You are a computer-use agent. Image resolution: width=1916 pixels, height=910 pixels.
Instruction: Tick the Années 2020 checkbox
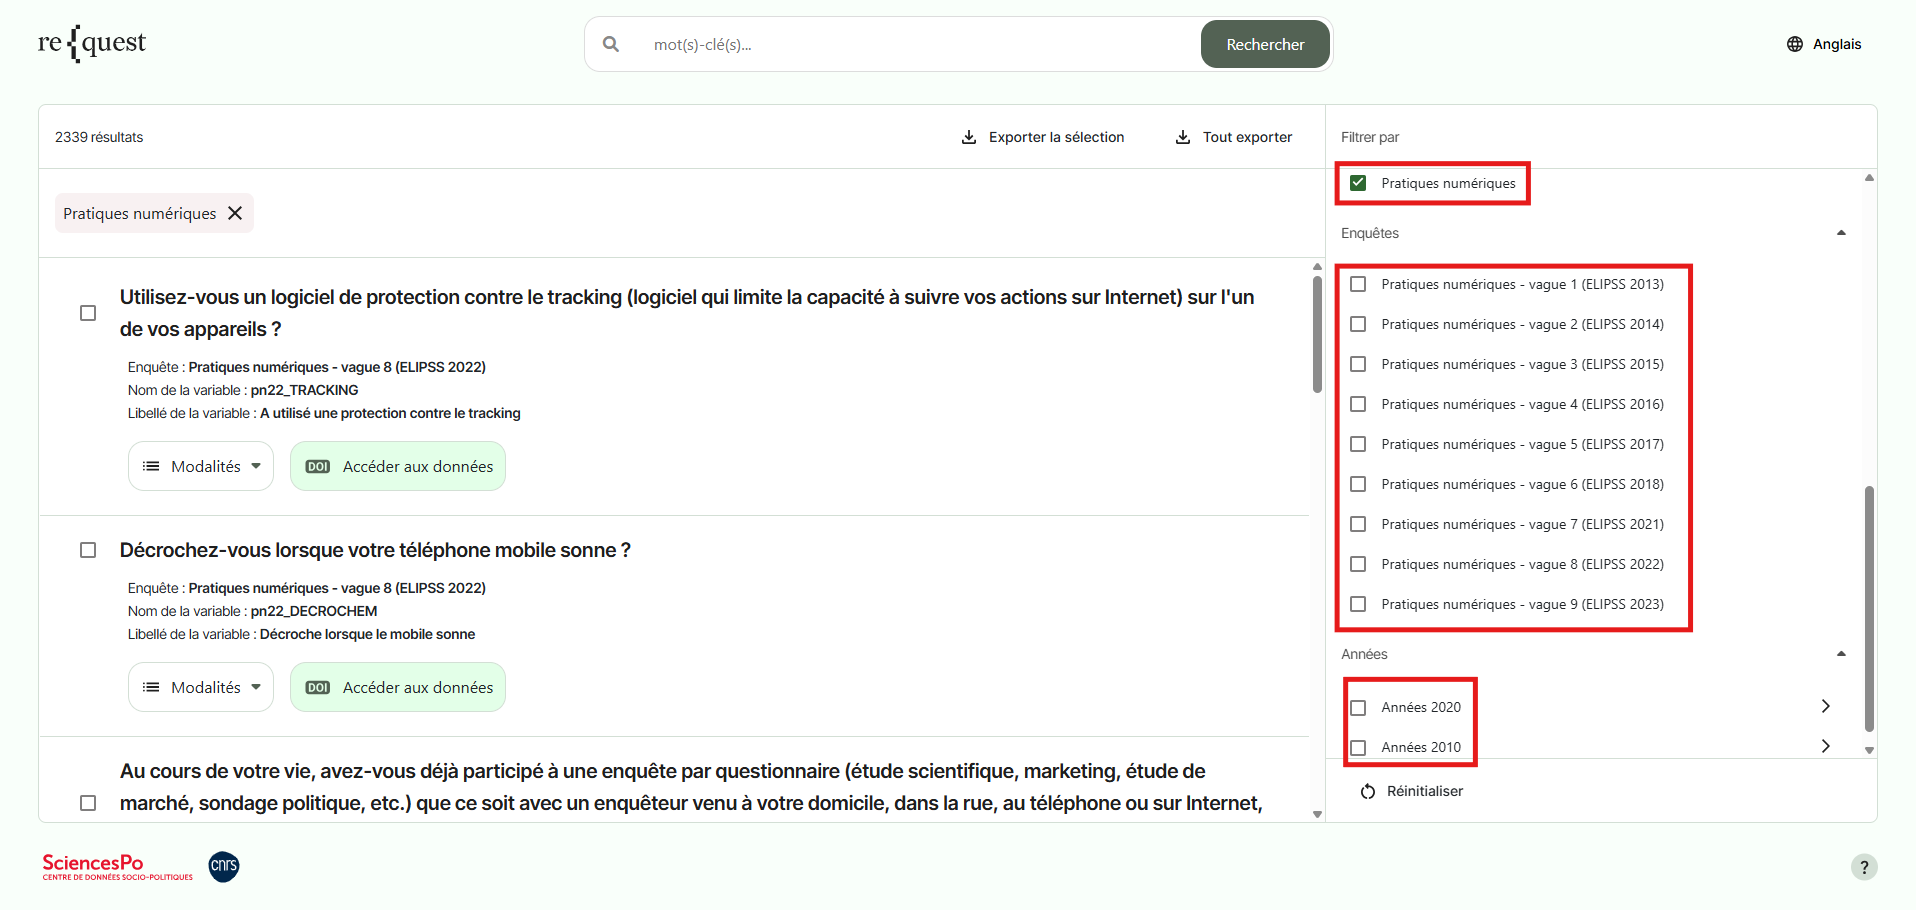click(1358, 707)
